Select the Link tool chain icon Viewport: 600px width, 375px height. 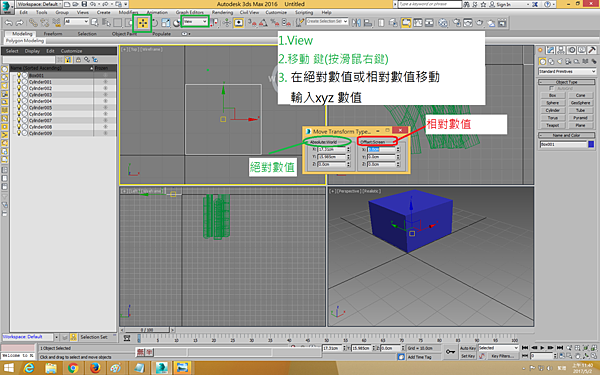tap(33, 23)
